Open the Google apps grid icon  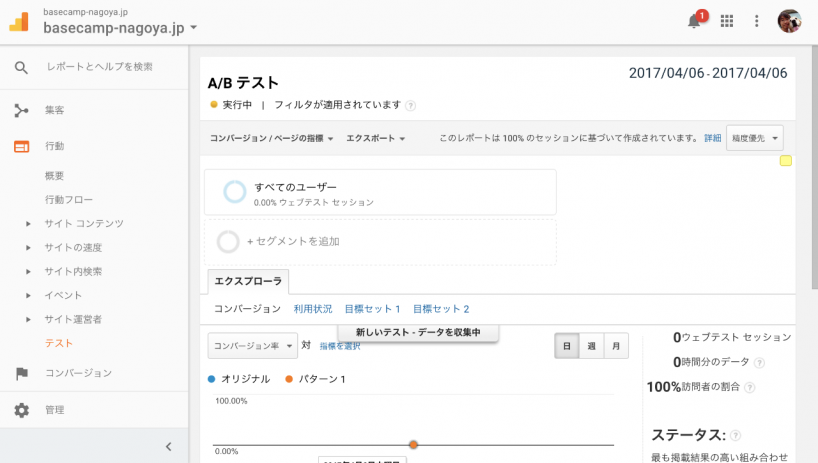pyautogui.click(x=727, y=21)
